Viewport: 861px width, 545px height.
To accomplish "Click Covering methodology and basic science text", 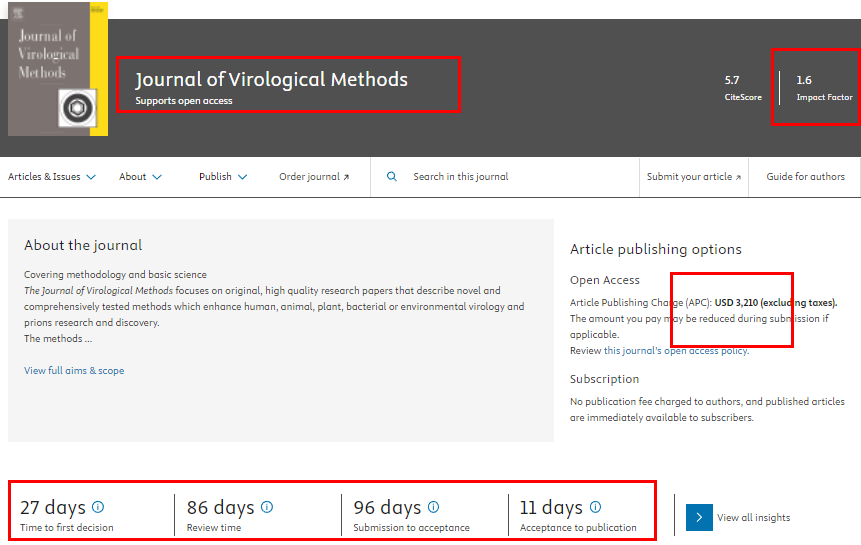I will (115, 274).
